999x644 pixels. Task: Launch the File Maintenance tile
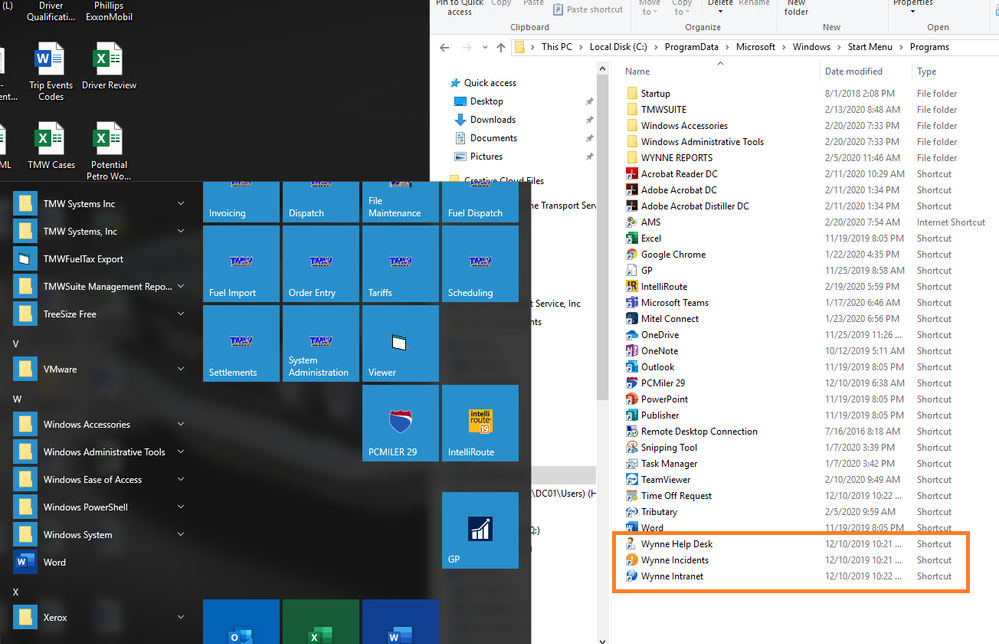pos(400,202)
